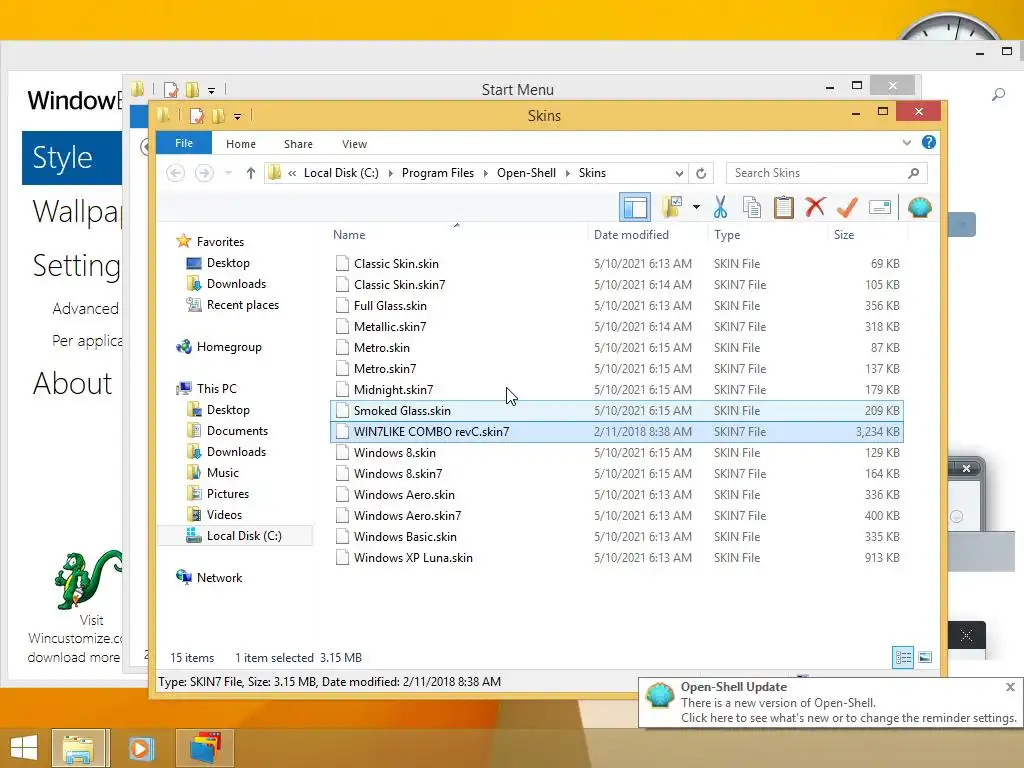Sort files by Size column header
Image resolution: width=1024 pixels, height=768 pixels.
click(x=844, y=234)
